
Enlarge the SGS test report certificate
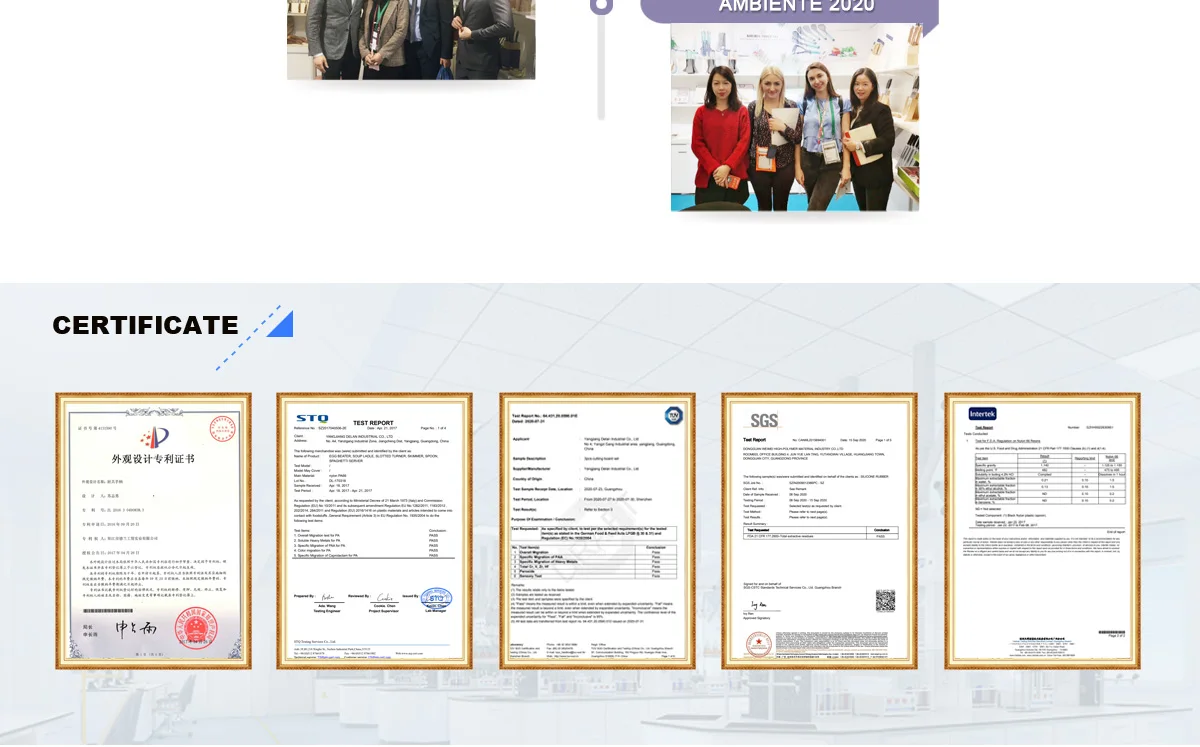pyautogui.click(x=819, y=530)
